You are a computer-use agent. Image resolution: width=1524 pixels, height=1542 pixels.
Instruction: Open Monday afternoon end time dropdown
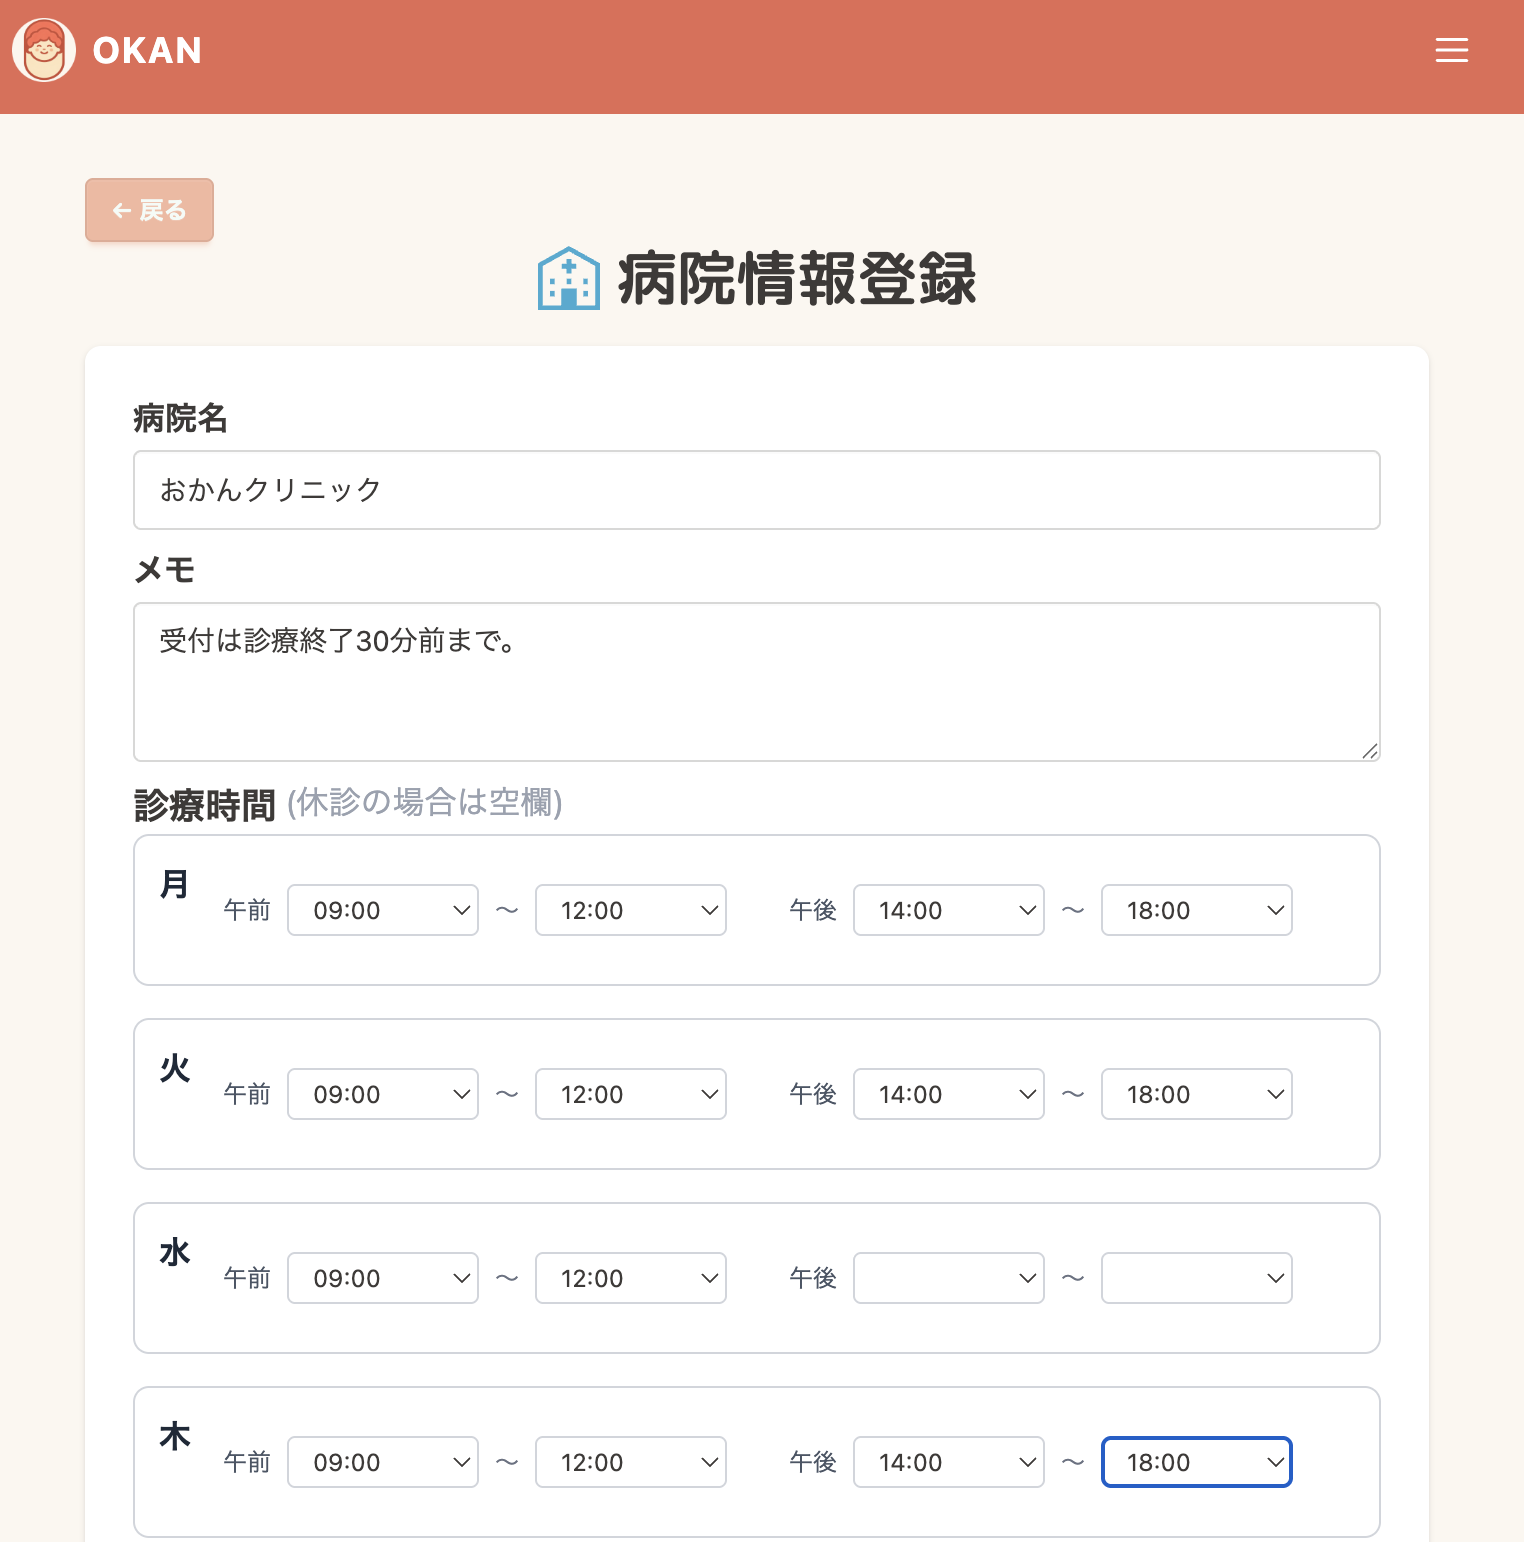pos(1196,910)
